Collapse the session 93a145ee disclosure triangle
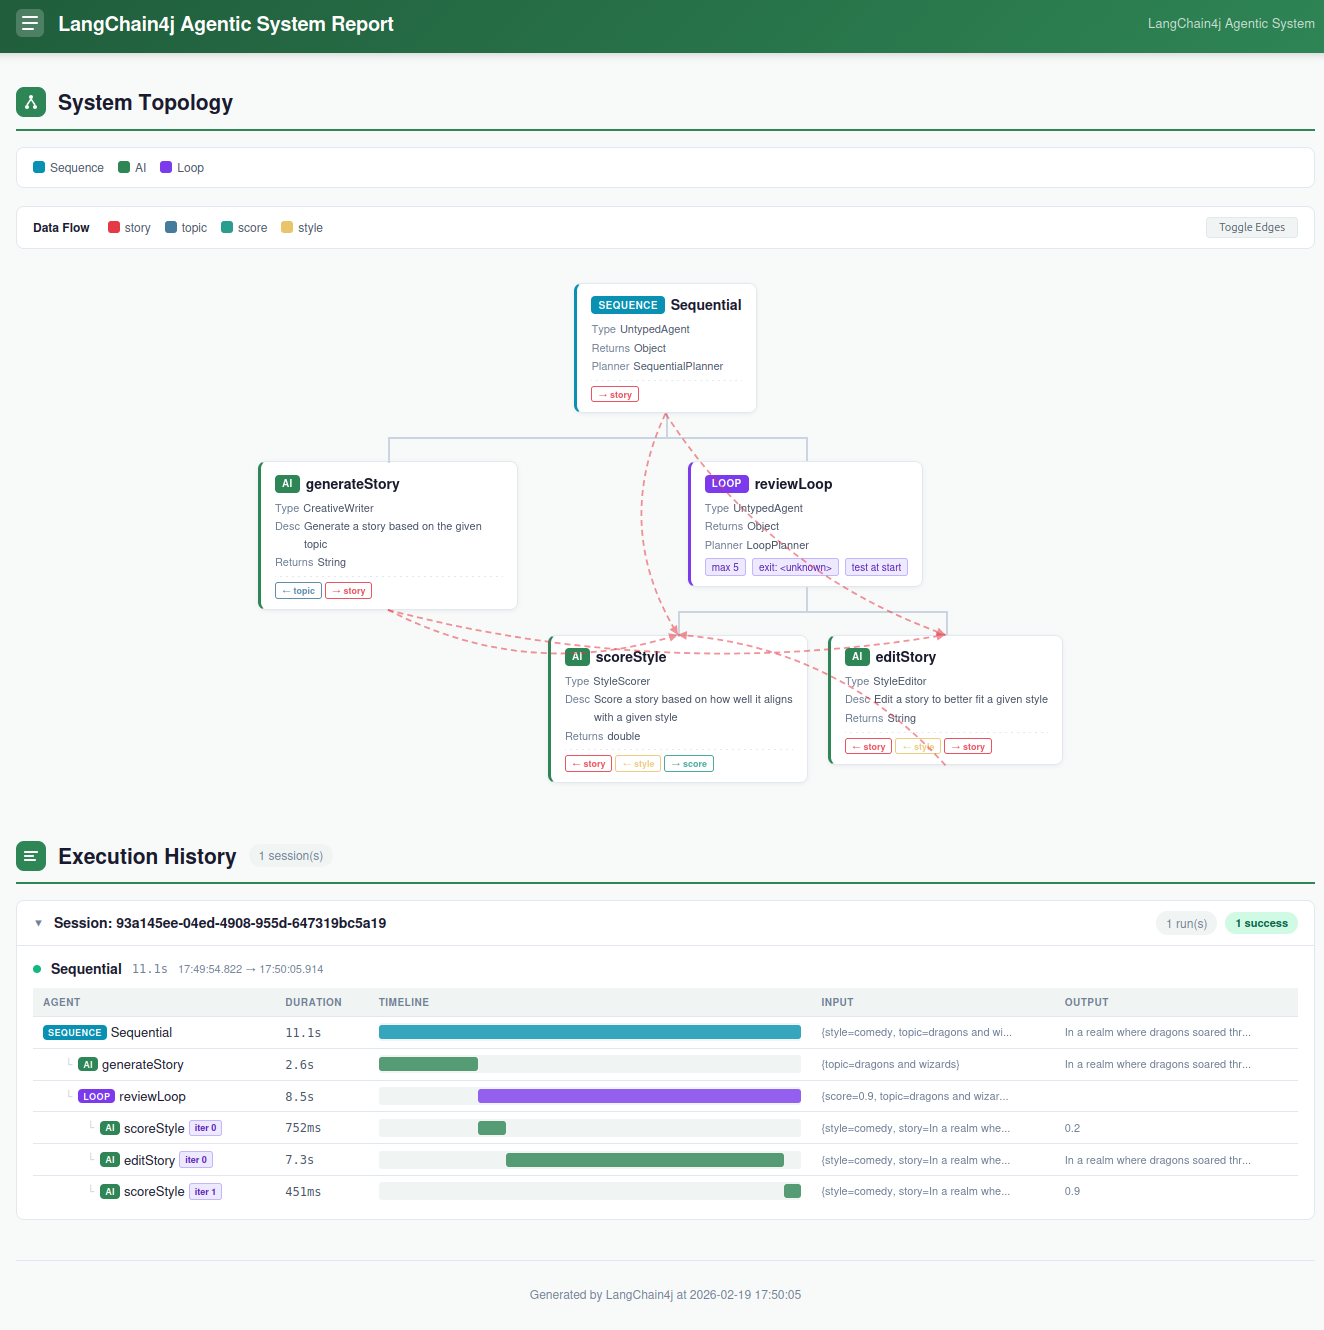Screen dimensions: 1324x1330 point(38,923)
